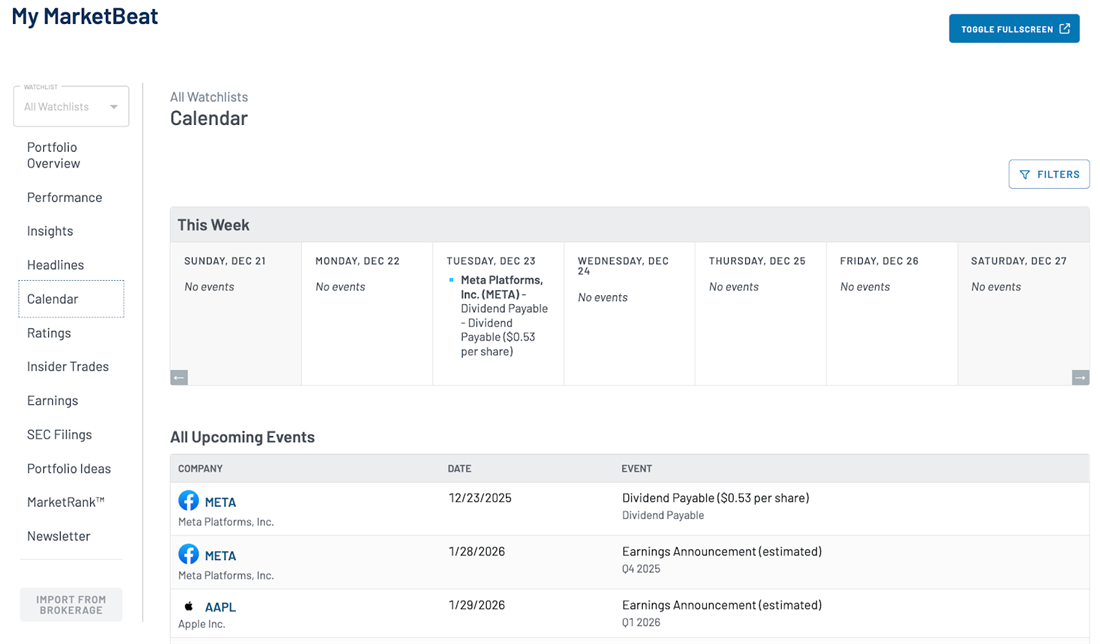The image size is (1100, 644).
Task: Open SEC Filings in sidebar
Action: [60, 434]
